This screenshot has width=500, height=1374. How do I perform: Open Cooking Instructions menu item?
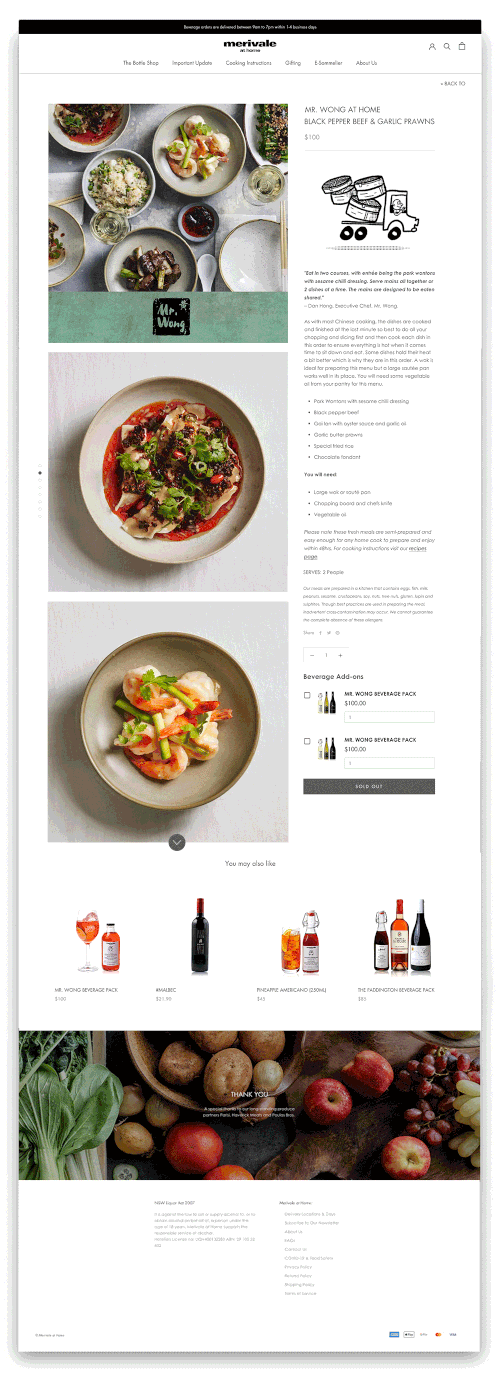point(249,63)
